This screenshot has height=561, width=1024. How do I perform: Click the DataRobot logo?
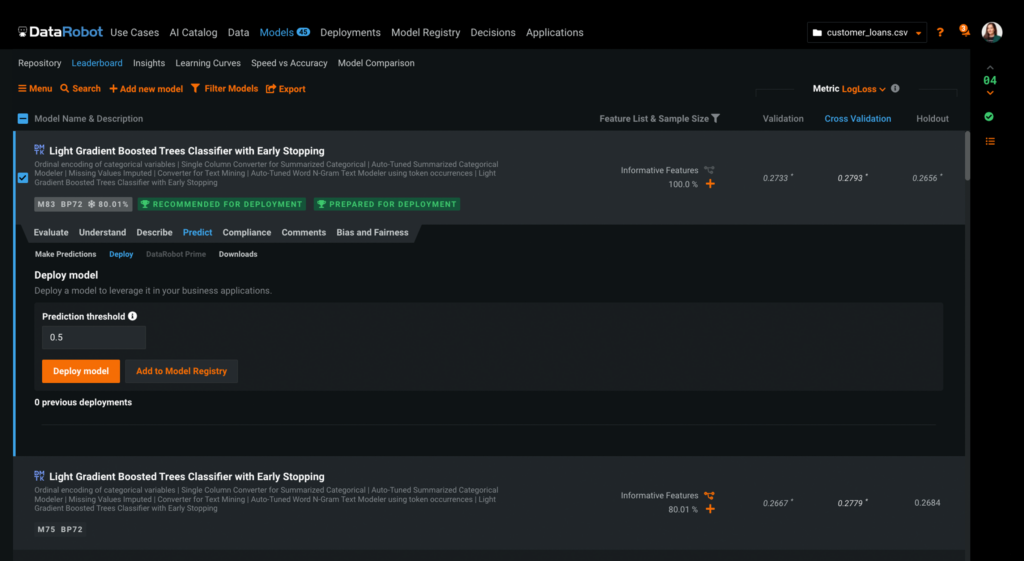[x=60, y=32]
